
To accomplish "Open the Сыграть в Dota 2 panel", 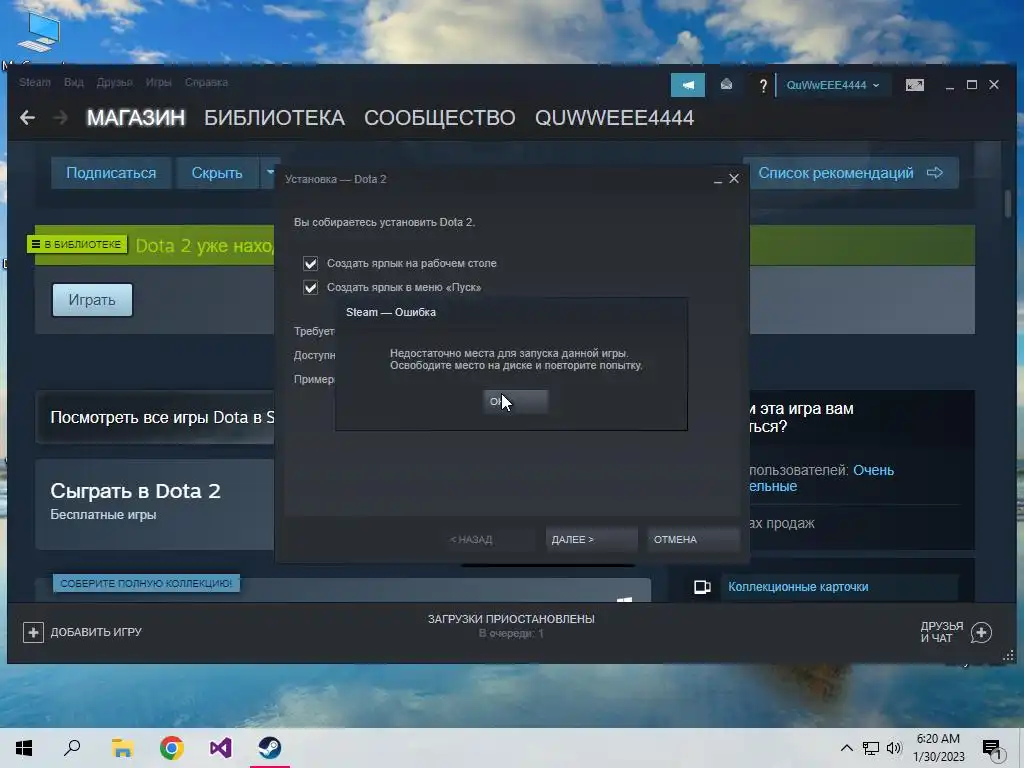I will tap(155, 503).
